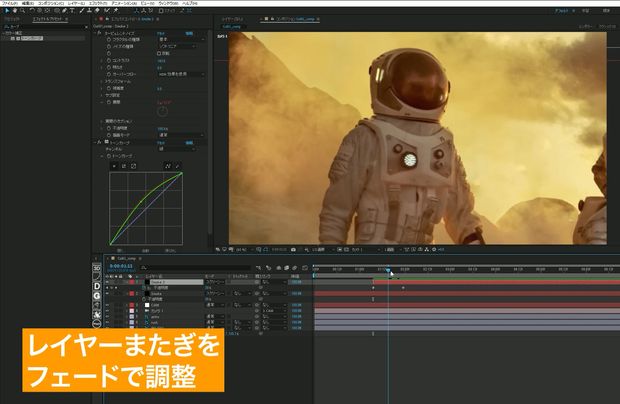Open the fractal type dropdown

[181, 40]
